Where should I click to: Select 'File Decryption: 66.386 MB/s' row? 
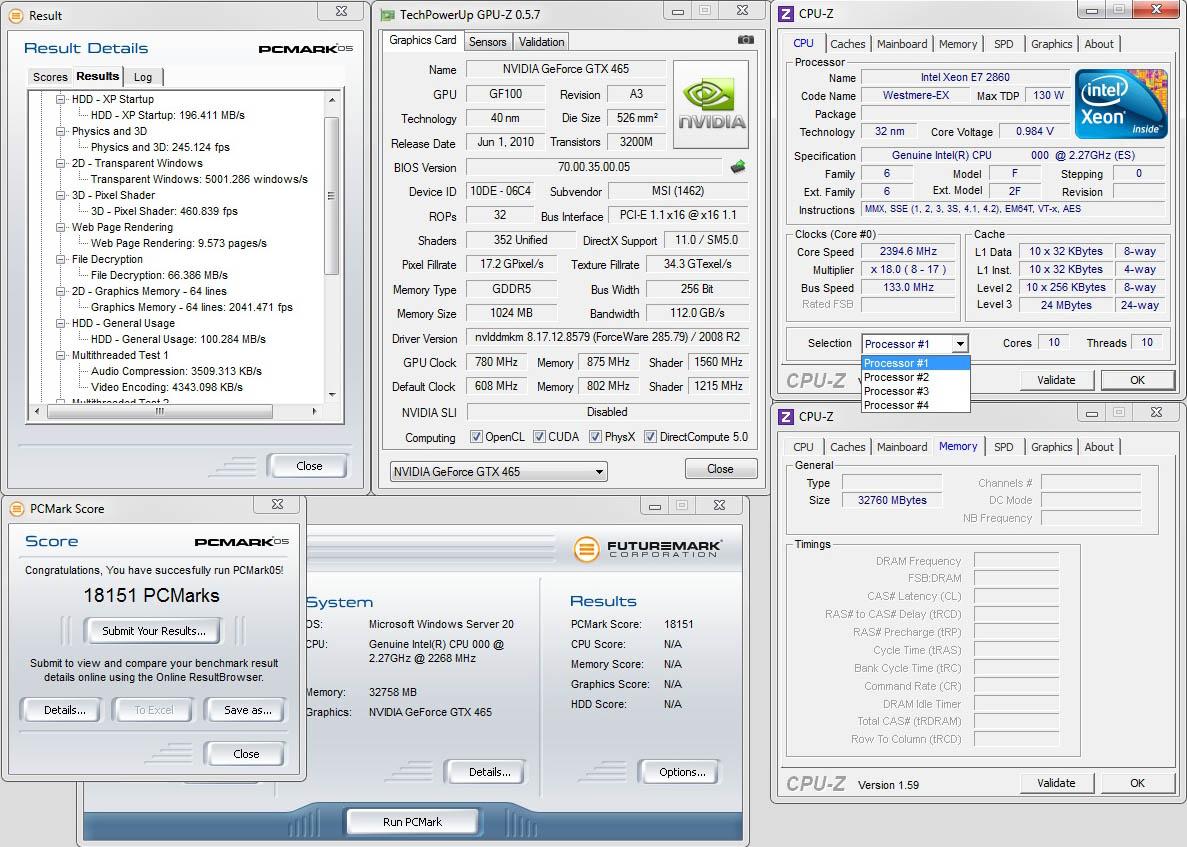pos(159,275)
